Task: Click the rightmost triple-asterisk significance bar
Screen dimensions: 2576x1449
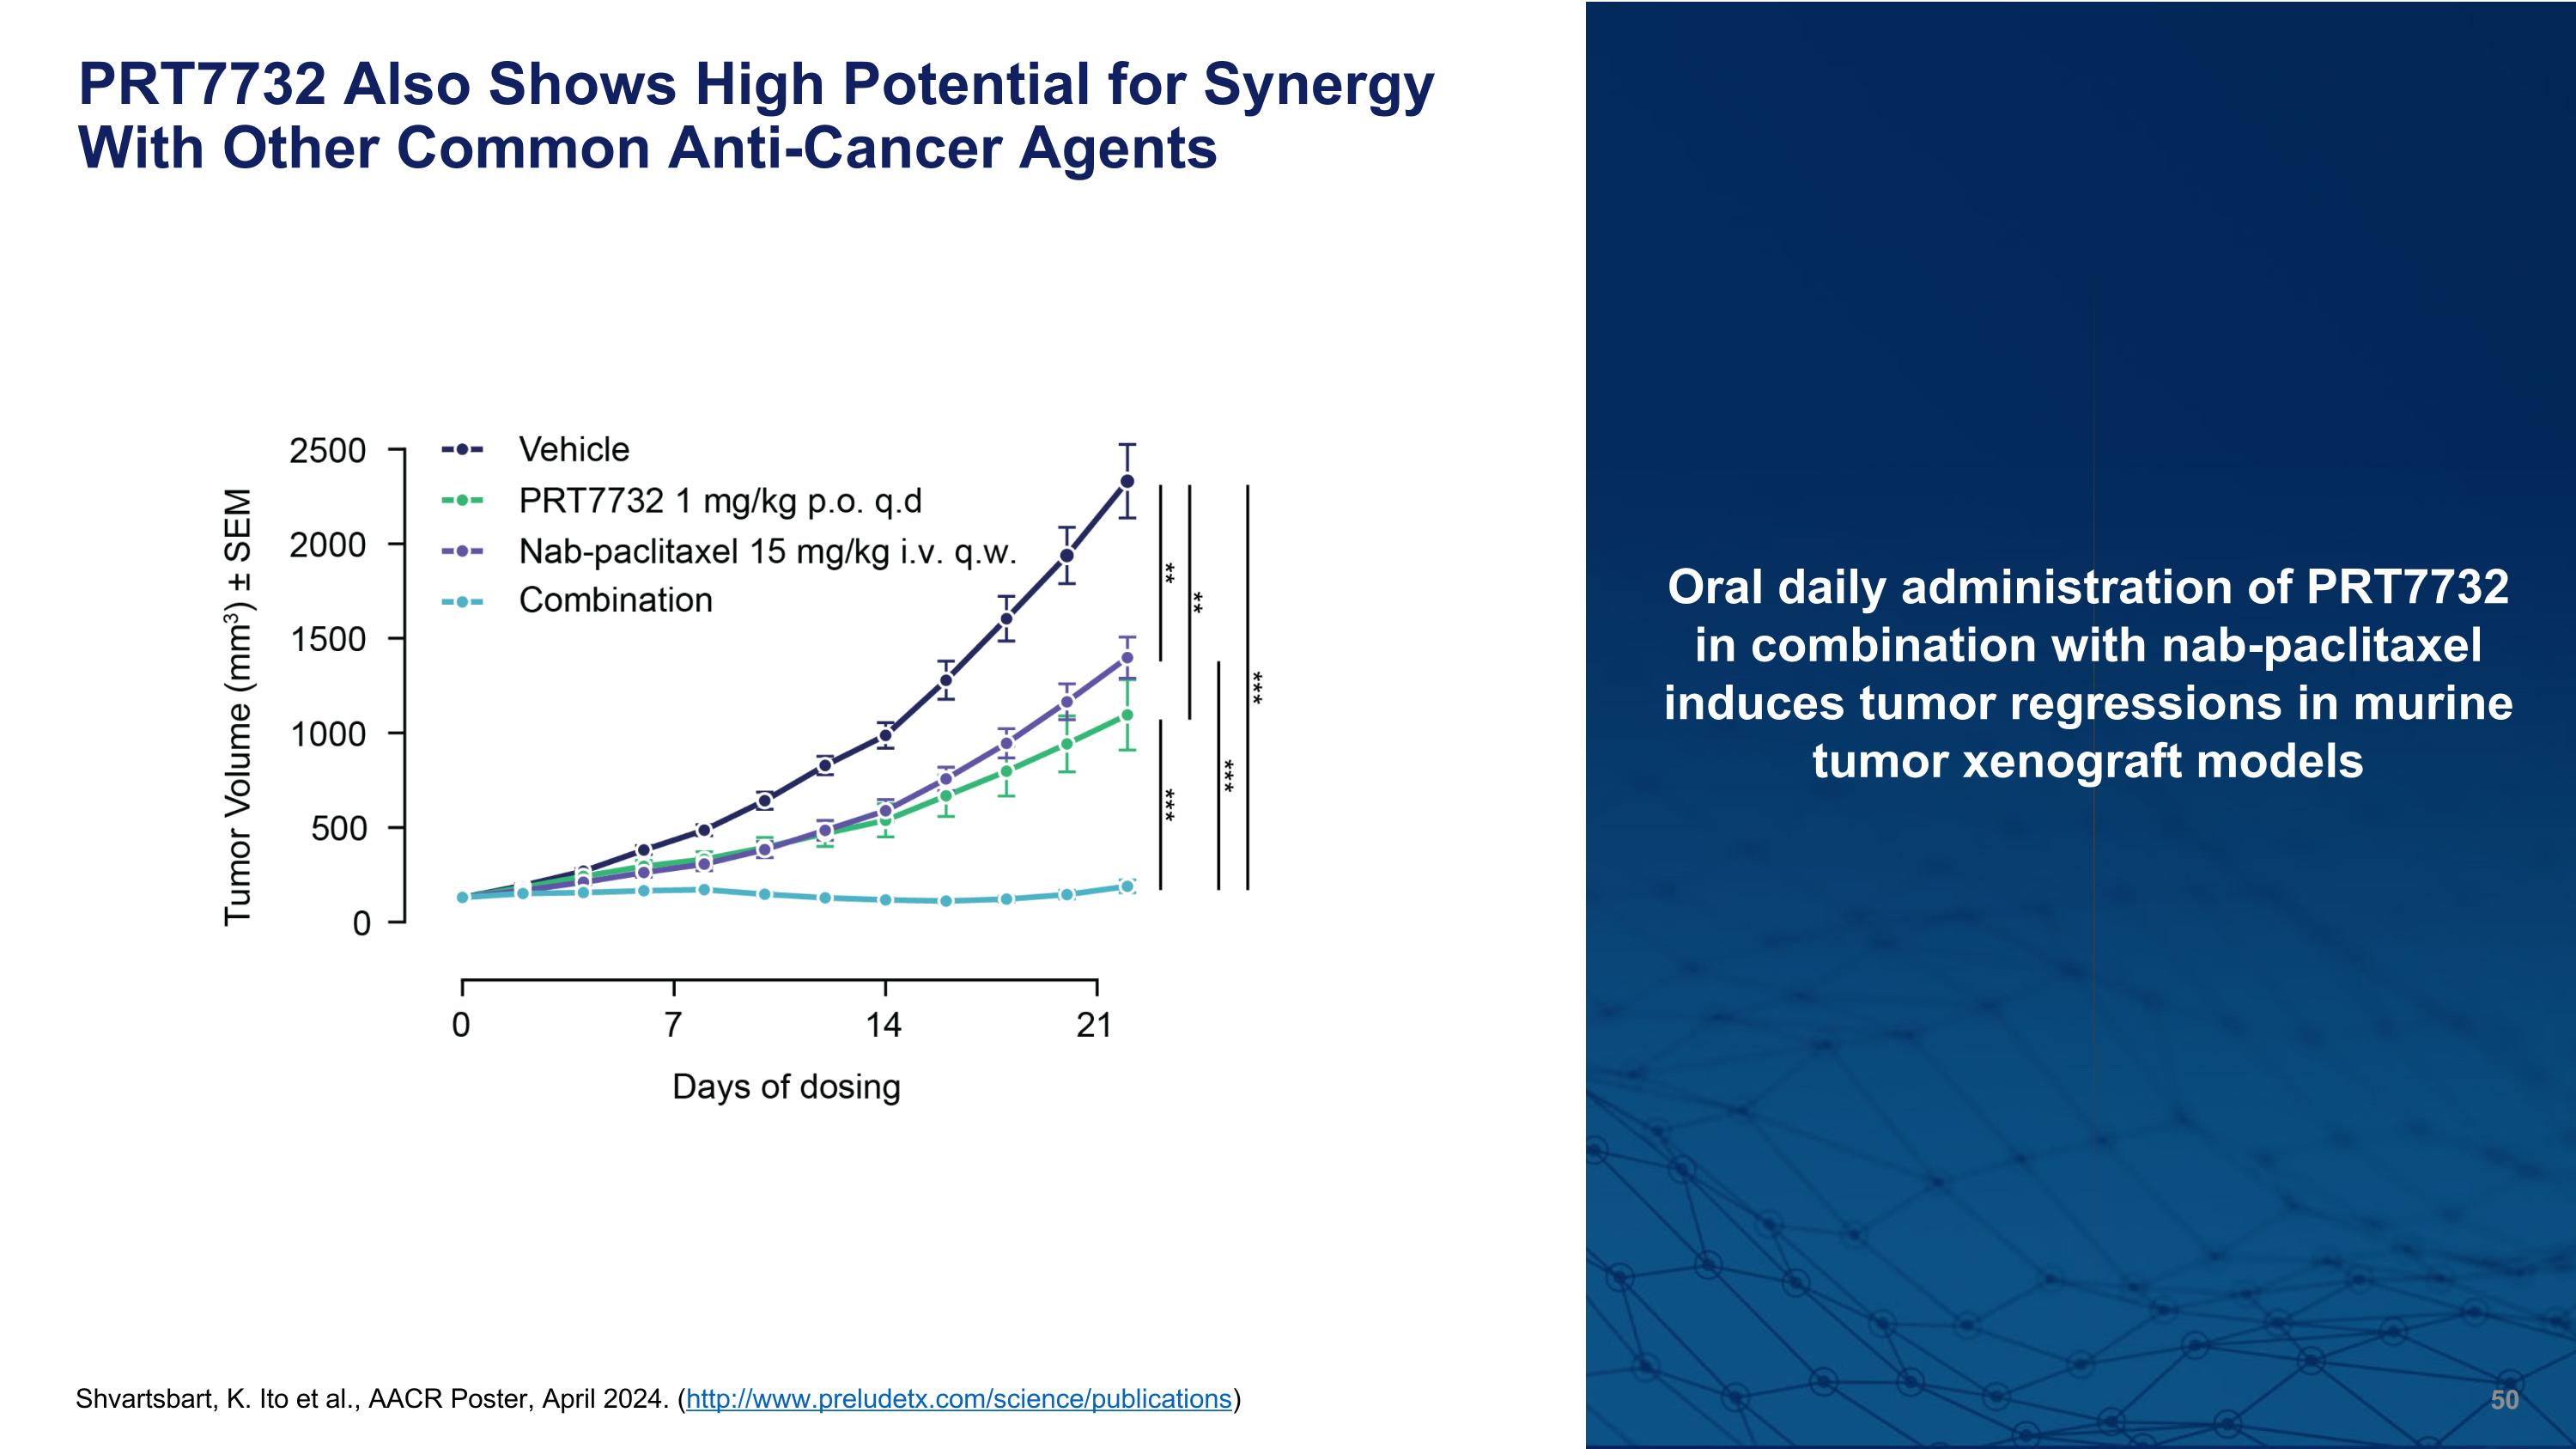Action: pos(1248,687)
